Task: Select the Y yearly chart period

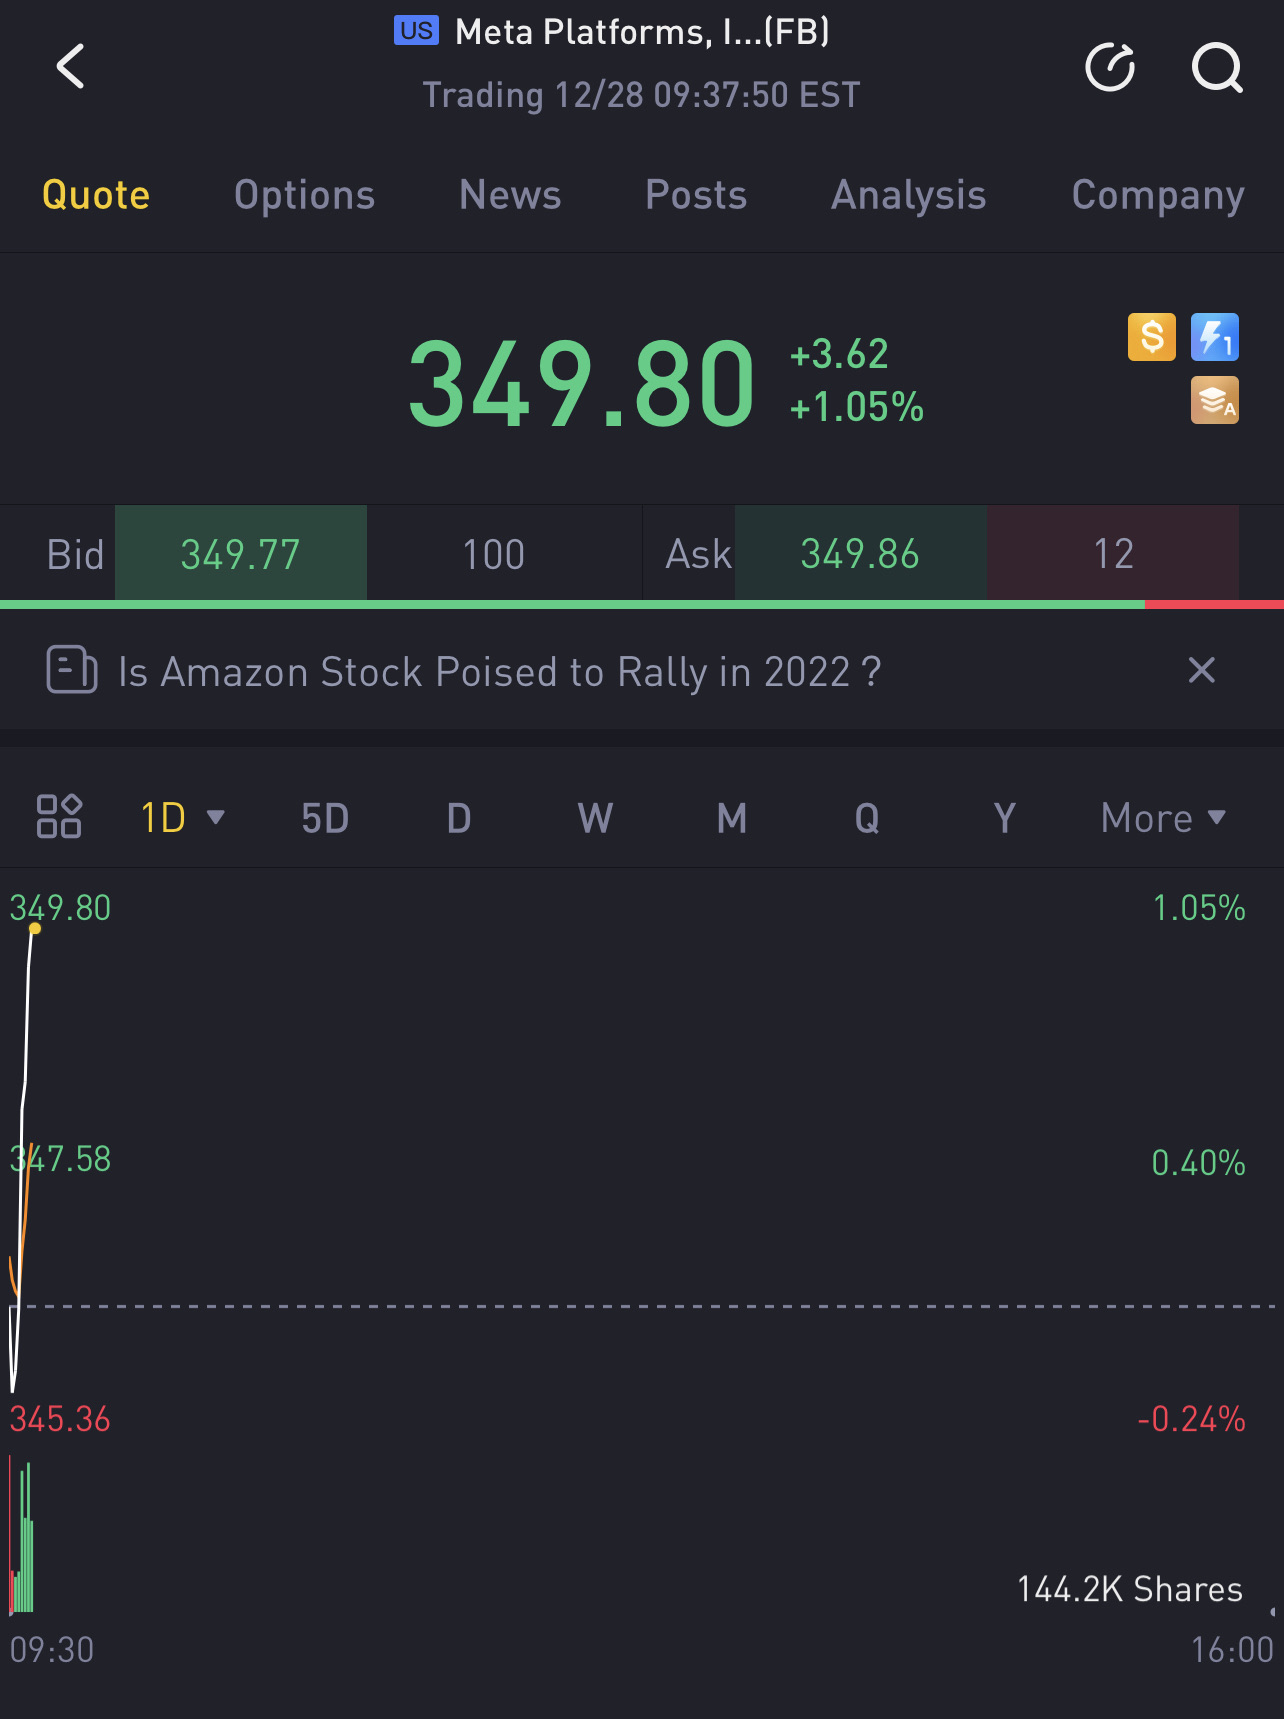Action: tap(1004, 818)
